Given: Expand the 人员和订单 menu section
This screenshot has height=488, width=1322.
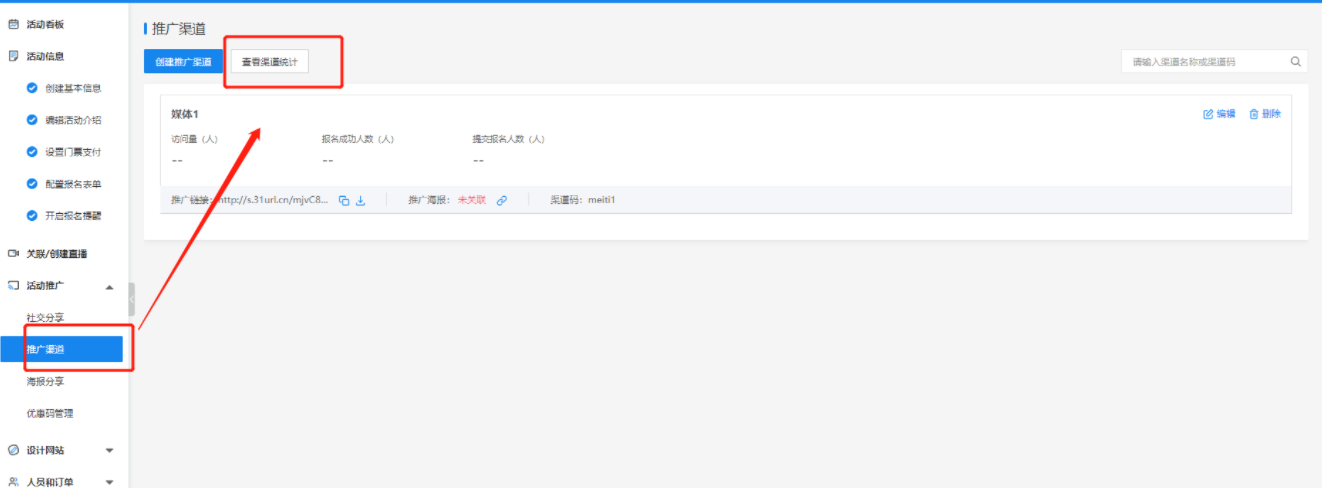Looking at the screenshot, I should [x=110, y=482].
